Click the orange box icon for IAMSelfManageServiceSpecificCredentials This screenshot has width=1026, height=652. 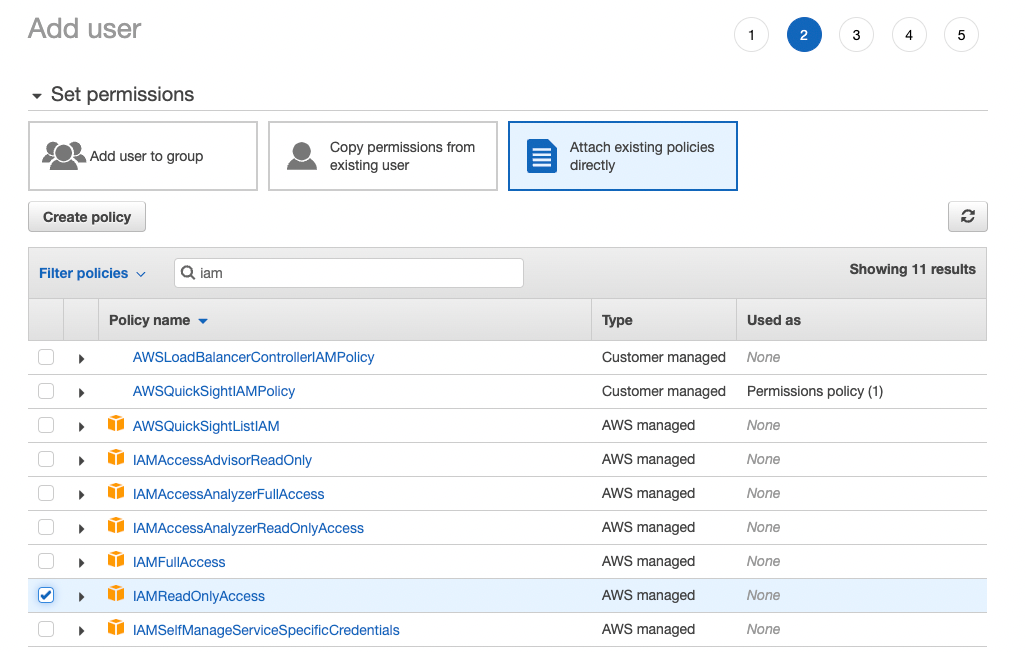coord(116,628)
